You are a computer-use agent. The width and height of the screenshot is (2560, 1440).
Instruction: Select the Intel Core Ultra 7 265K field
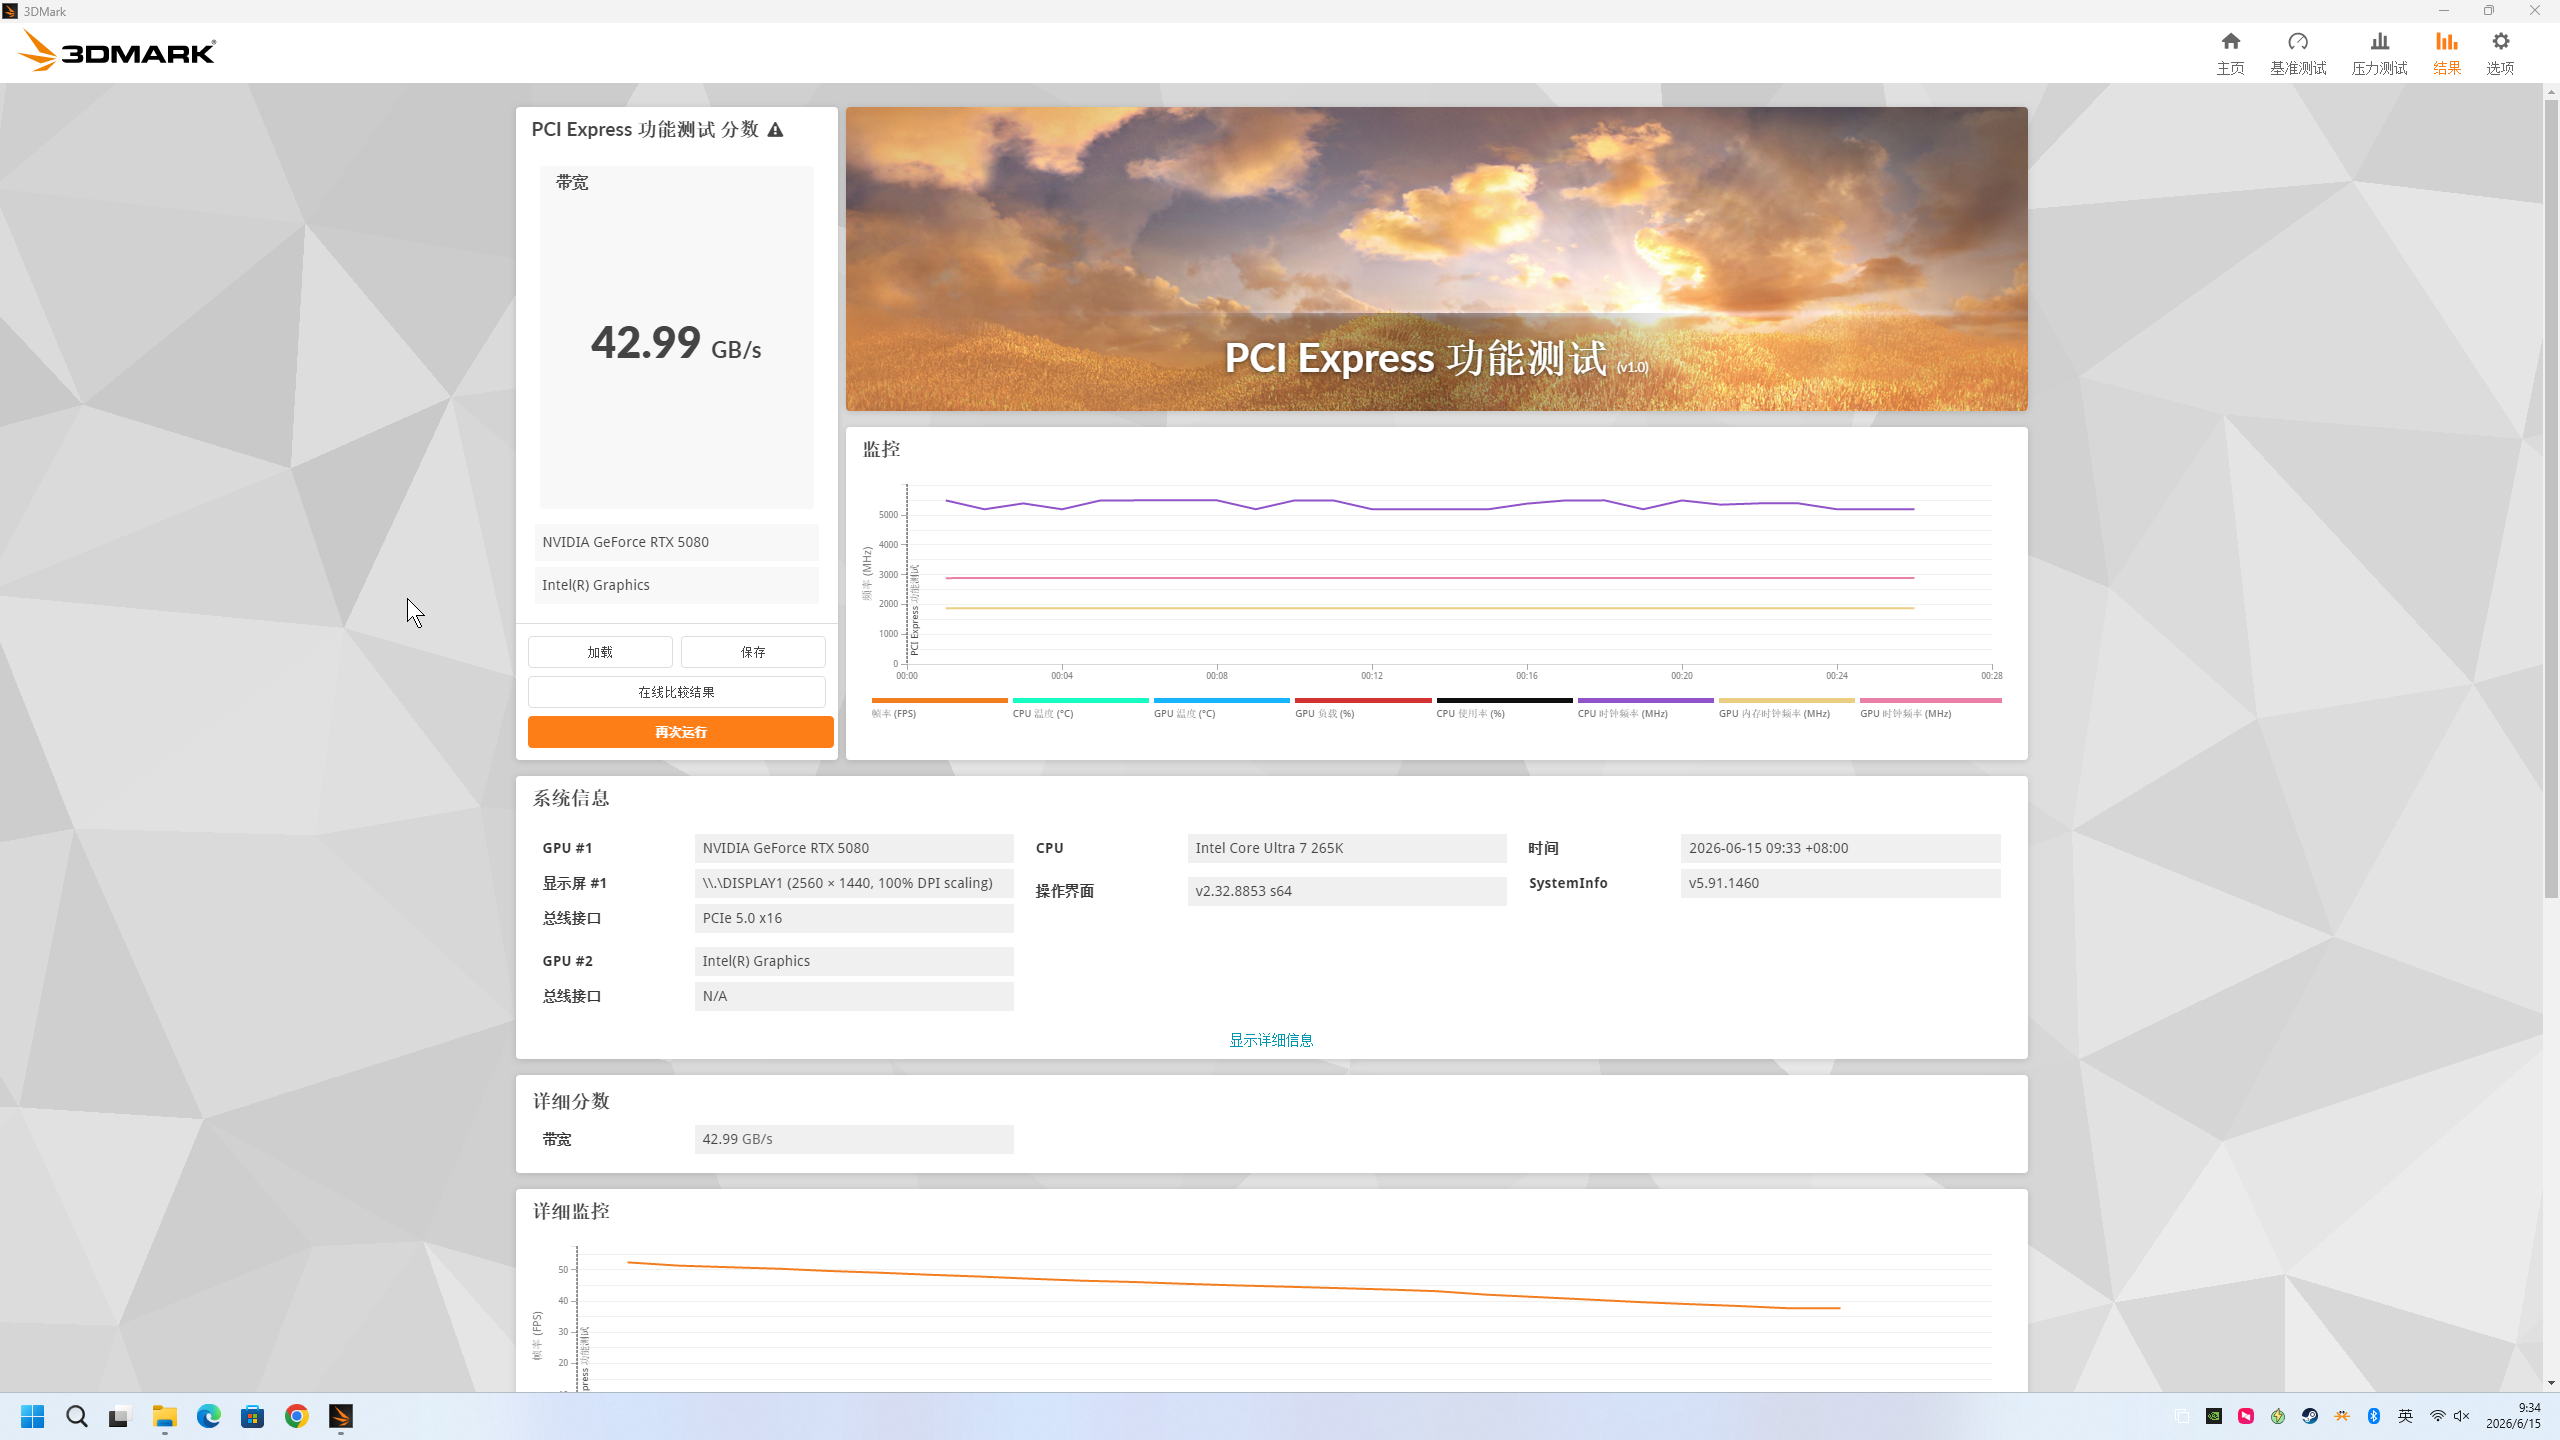tap(1347, 848)
